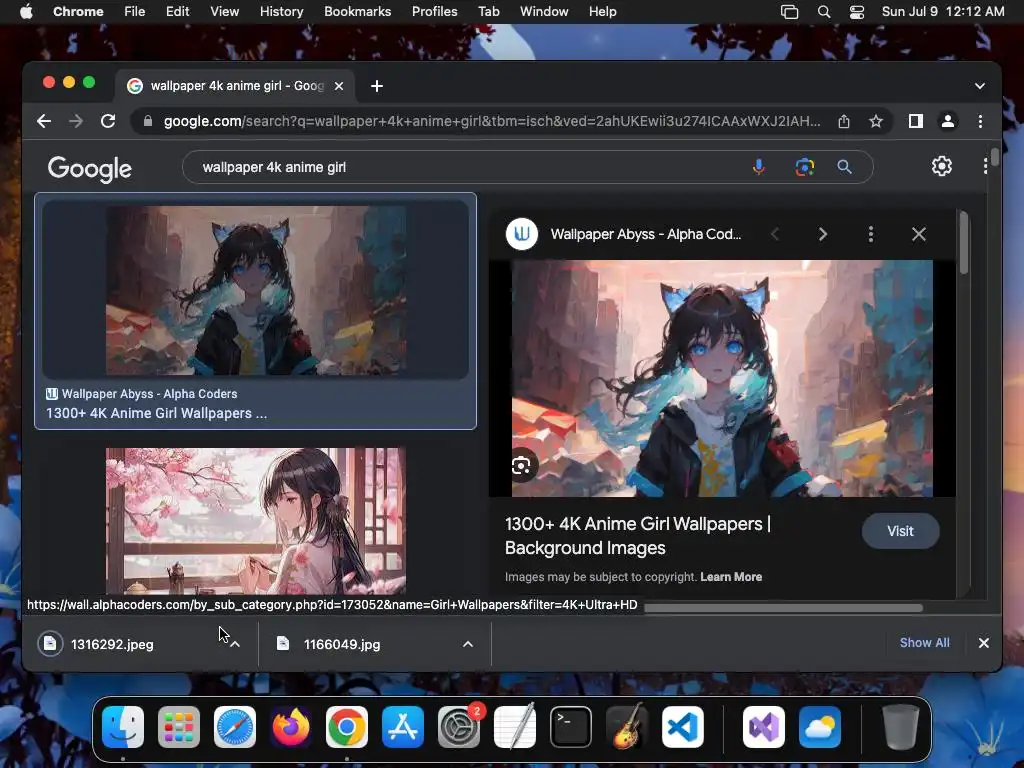The width and height of the screenshot is (1024, 768).
Task: Open Chrome three-dot menu
Action: tap(980, 121)
